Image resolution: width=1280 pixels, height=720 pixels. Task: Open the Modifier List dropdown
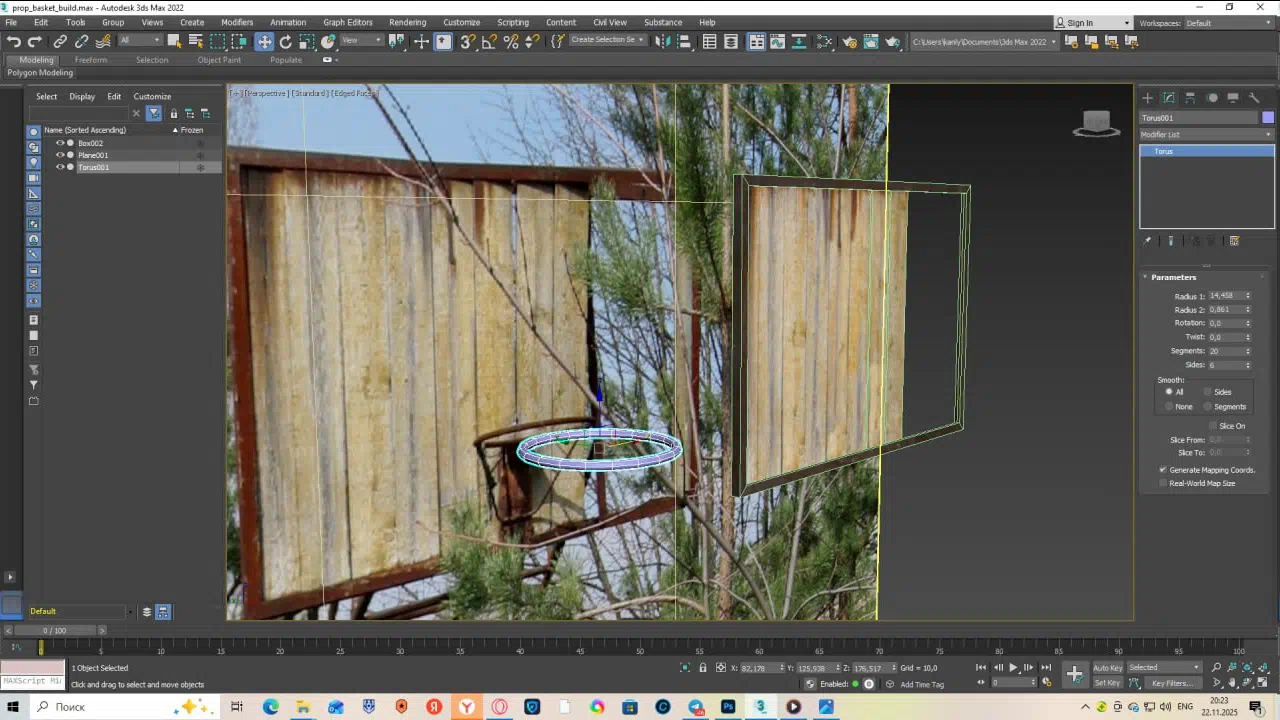point(1207,134)
